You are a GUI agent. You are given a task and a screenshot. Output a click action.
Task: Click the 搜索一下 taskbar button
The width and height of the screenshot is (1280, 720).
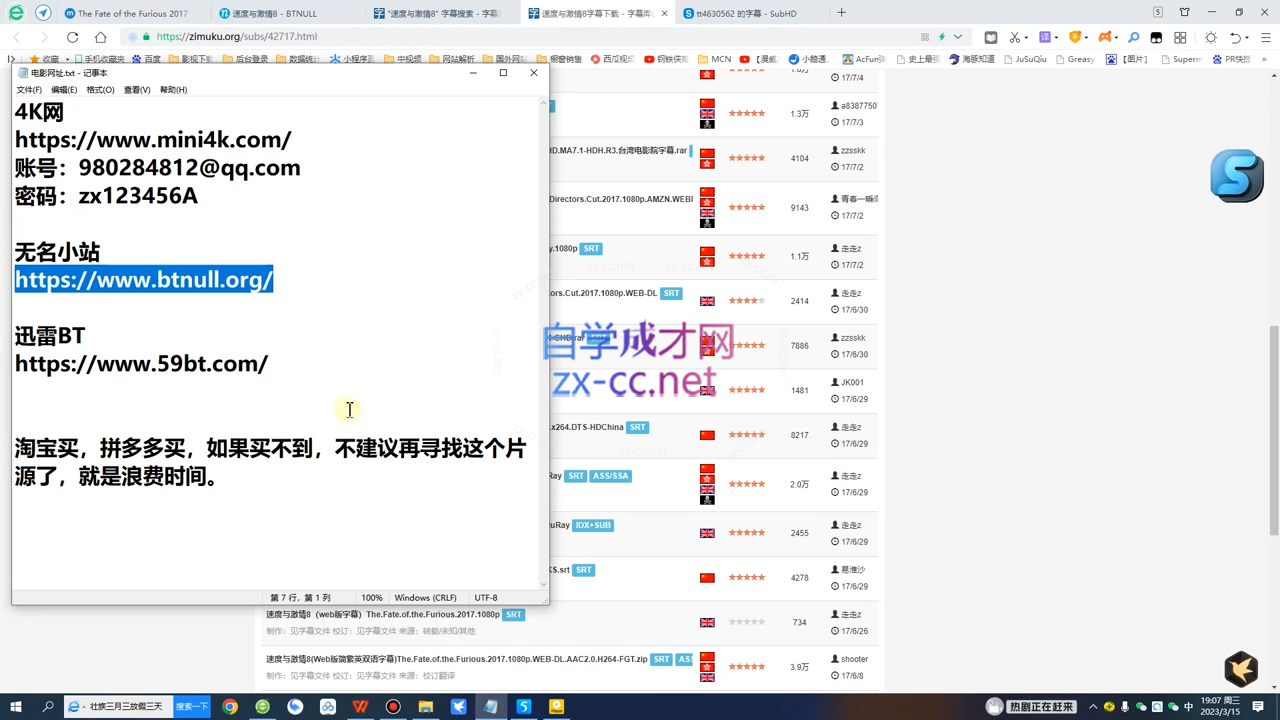192,706
